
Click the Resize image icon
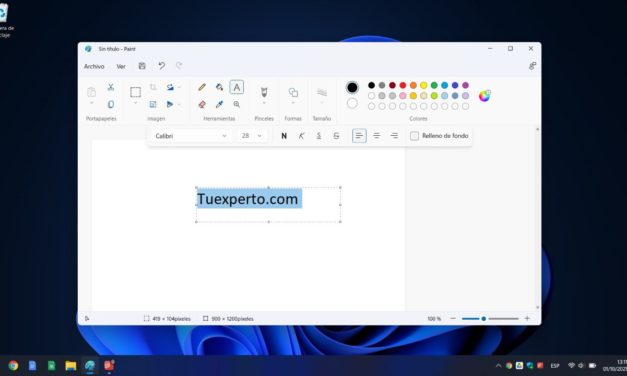click(x=153, y=104)
